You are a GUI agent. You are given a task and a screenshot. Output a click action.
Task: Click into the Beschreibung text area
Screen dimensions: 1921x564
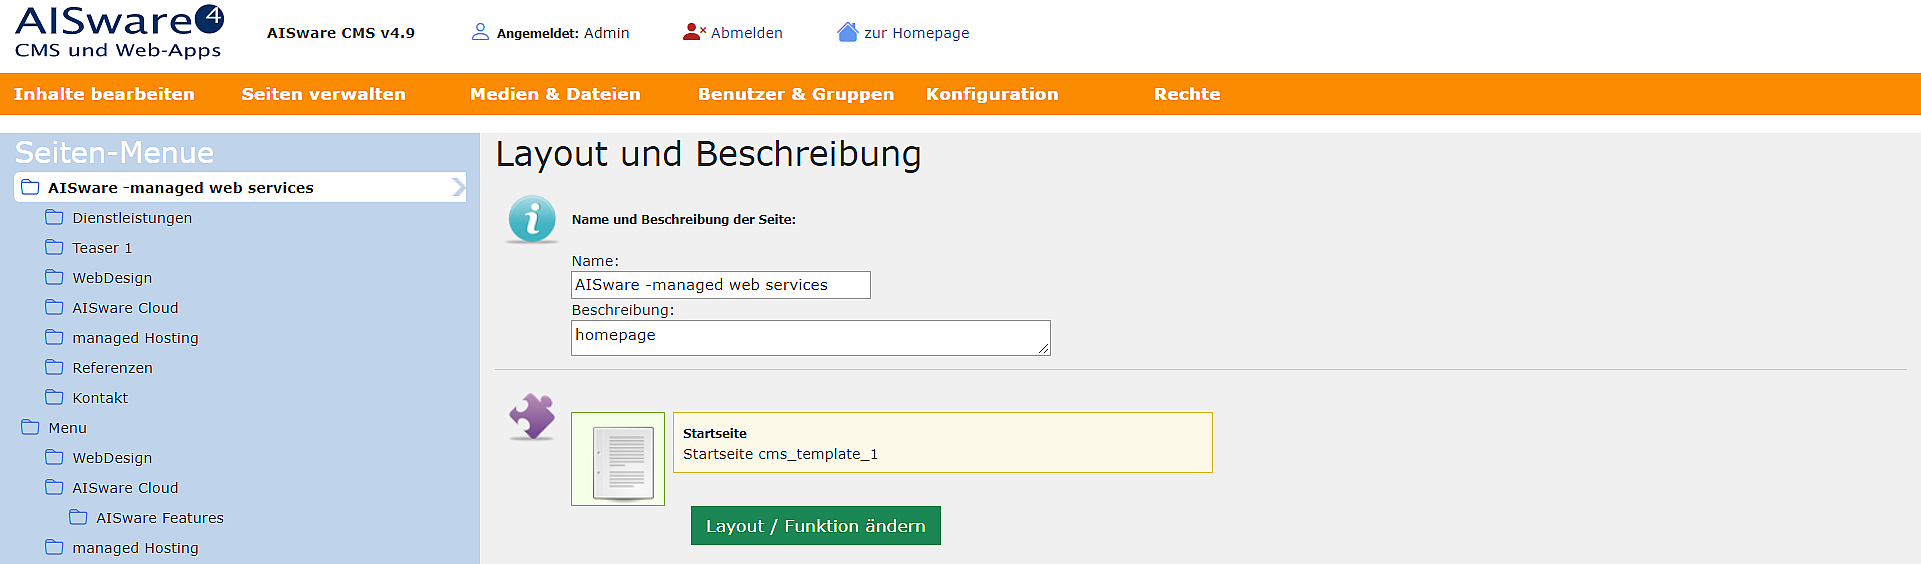pyautogui.click(x=811, y=338)
